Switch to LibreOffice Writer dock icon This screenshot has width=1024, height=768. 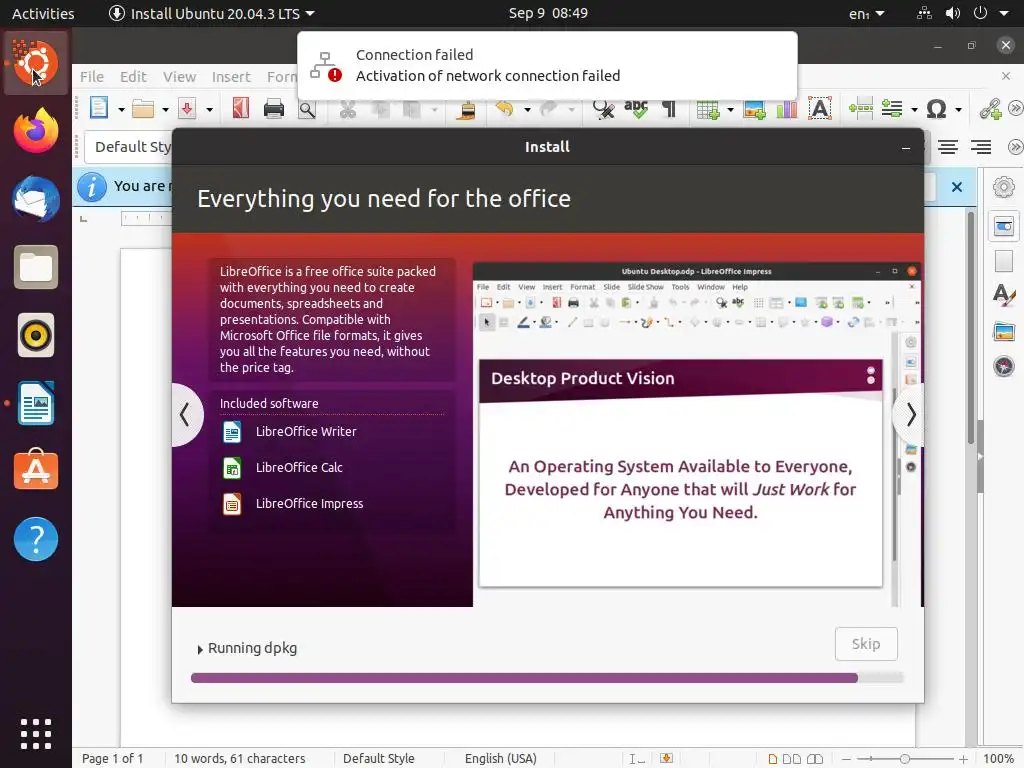click(36, 403)
